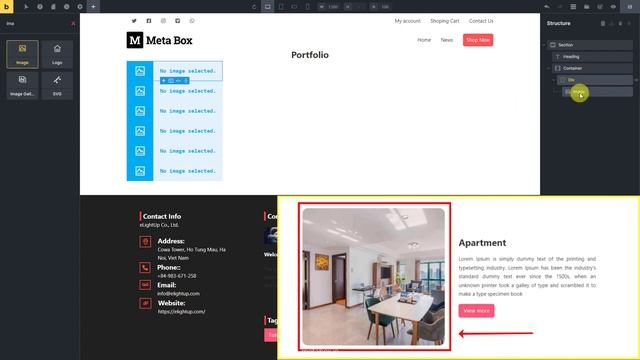Screen dimensions: 640x360
Task: Open the Contact Us link
Action: 481,21
